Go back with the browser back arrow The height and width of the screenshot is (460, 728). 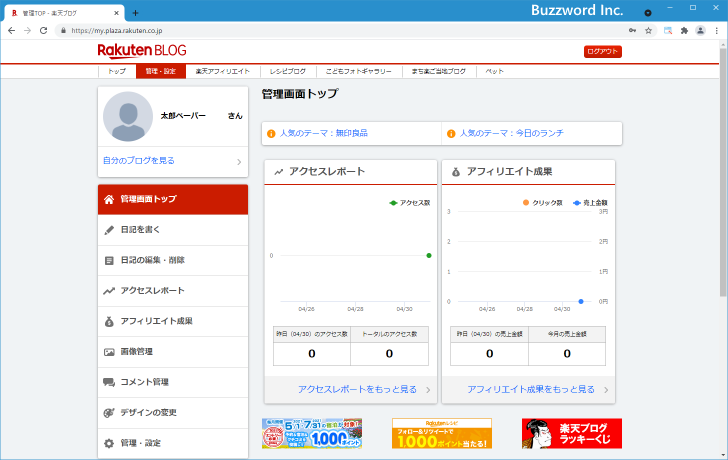(x=12, y=31)
